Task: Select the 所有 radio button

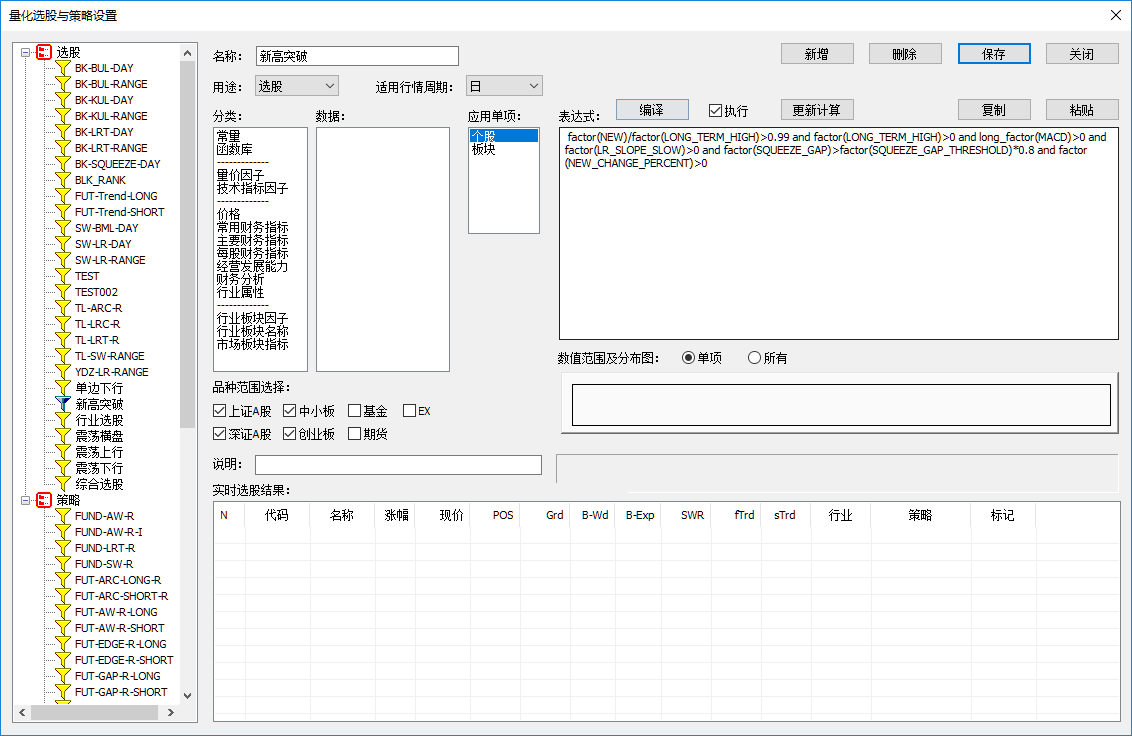Action: [754, 358]
